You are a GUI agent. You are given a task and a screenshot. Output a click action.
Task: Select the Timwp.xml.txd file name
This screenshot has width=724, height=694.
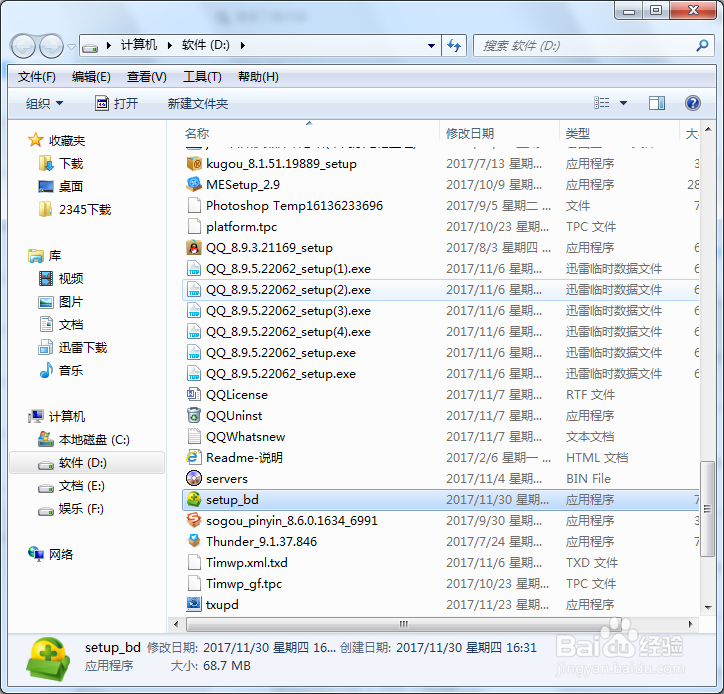click(247, 562)
